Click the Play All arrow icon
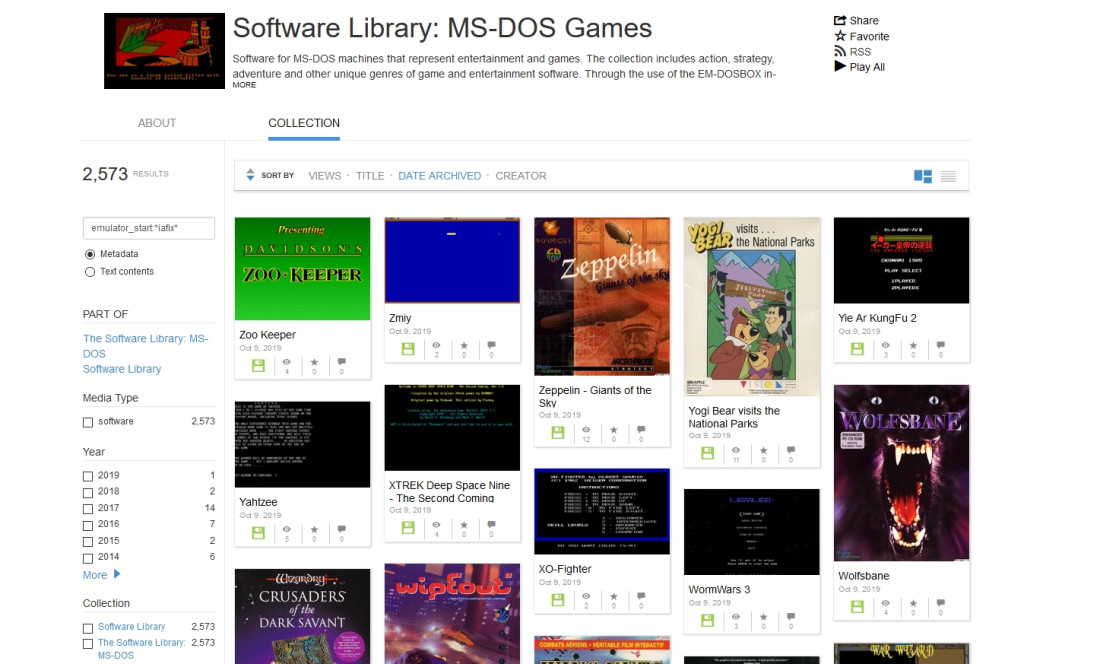The height and width of the screenshot is (664, 1100). 840,66
